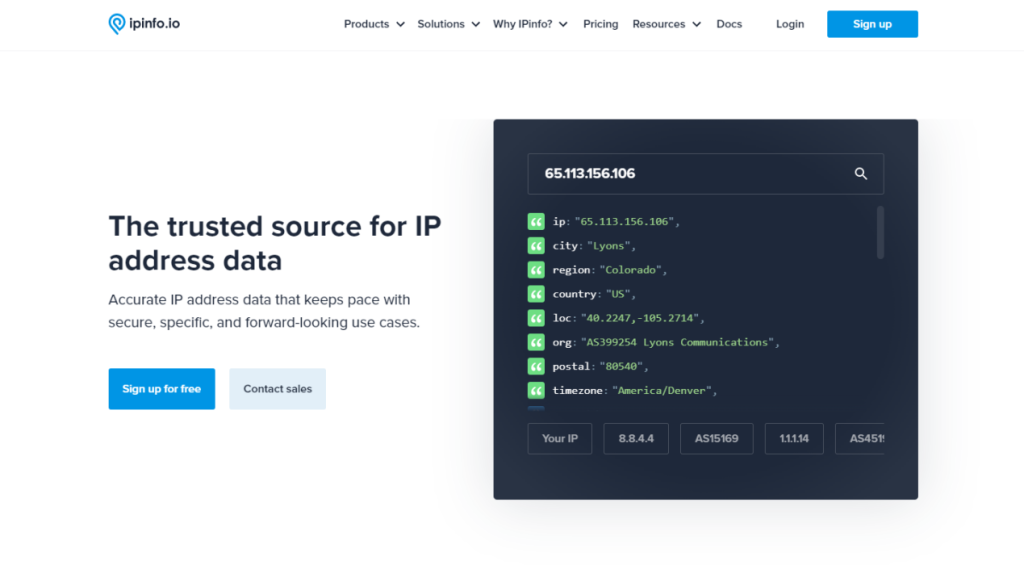Click the quote icon beside region field
Viewport: 1024px width, 565px height.
536,270
